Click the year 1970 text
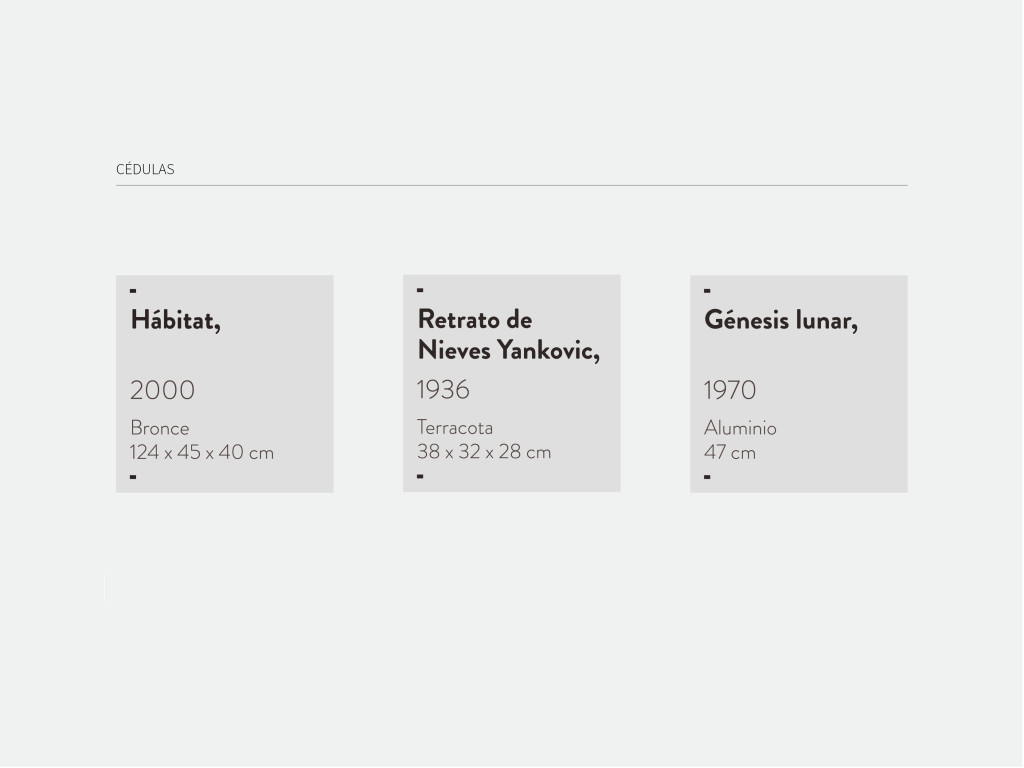Image resolution: width=1024 pixels, height=768 pixels. (730, 390)
